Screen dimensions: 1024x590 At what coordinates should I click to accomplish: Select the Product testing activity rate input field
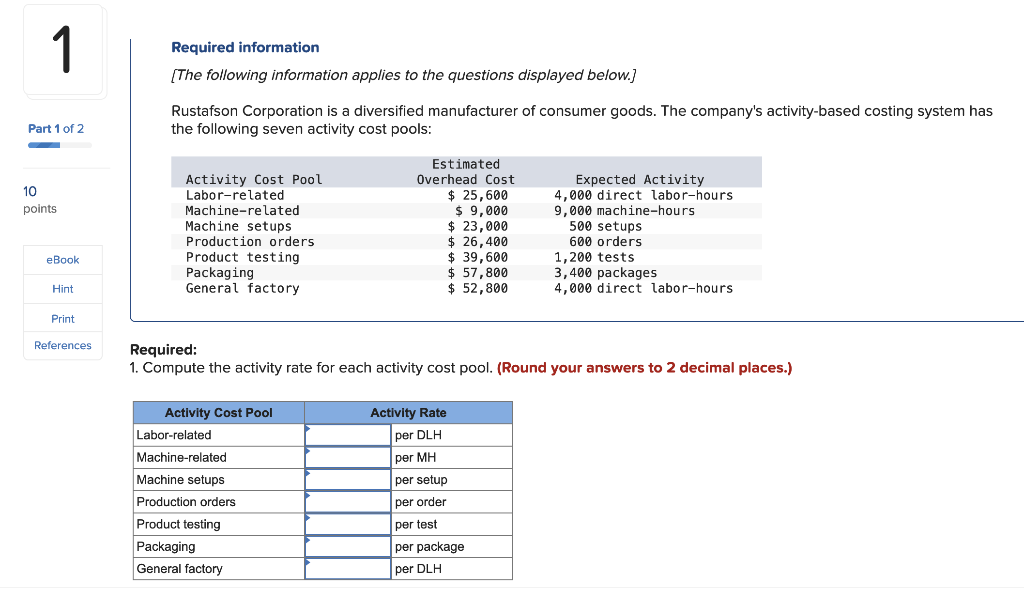(x=348, y=523)
